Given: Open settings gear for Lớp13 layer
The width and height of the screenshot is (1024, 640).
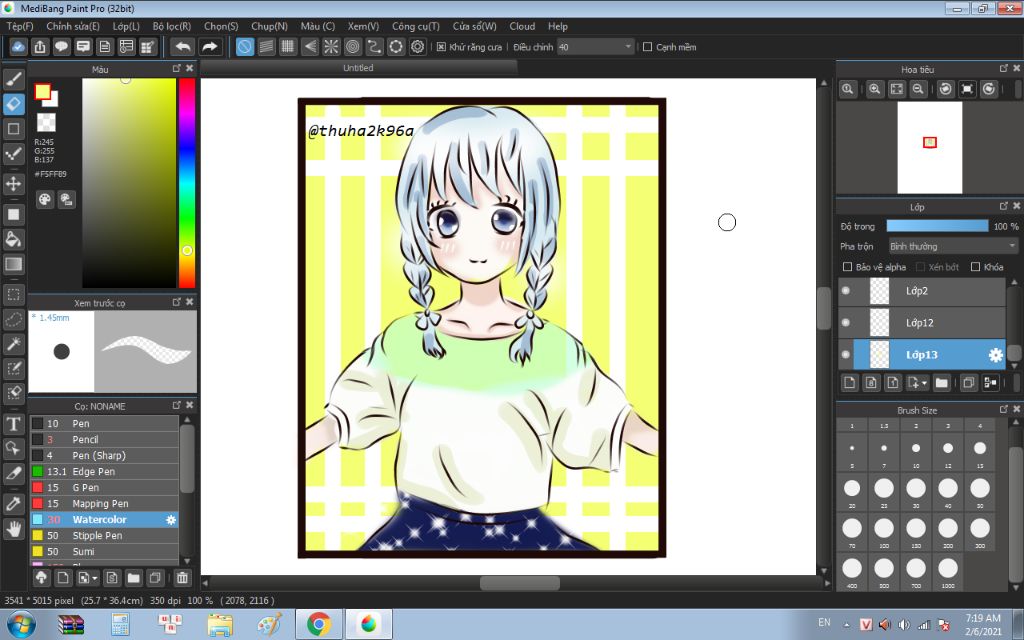Looking at the screenshot, I should point(995,355).
